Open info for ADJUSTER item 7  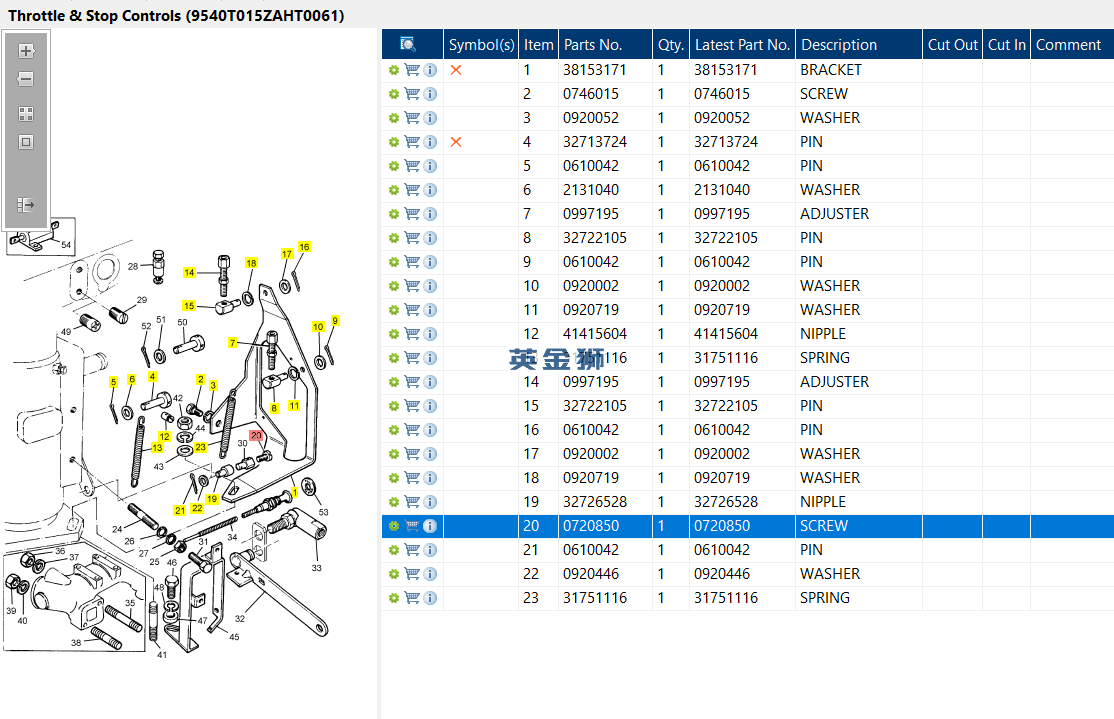coord(431,214)
